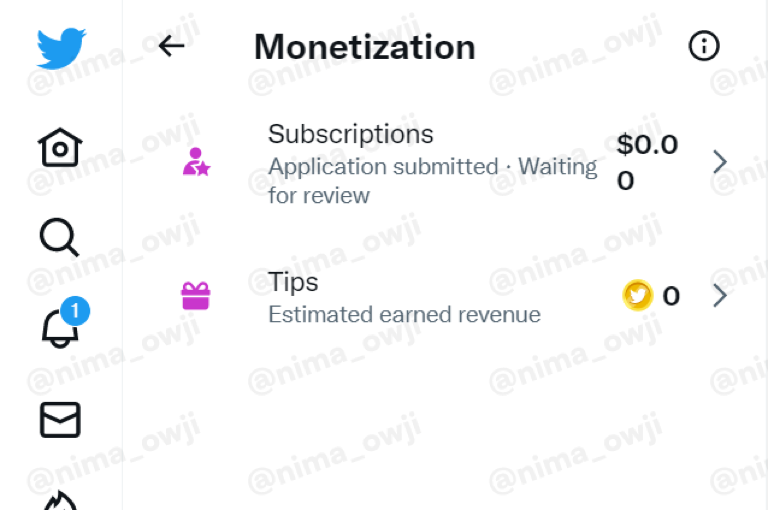
Task: Open the Tips label
Action: pyautogui.click(x=293, y=282)
